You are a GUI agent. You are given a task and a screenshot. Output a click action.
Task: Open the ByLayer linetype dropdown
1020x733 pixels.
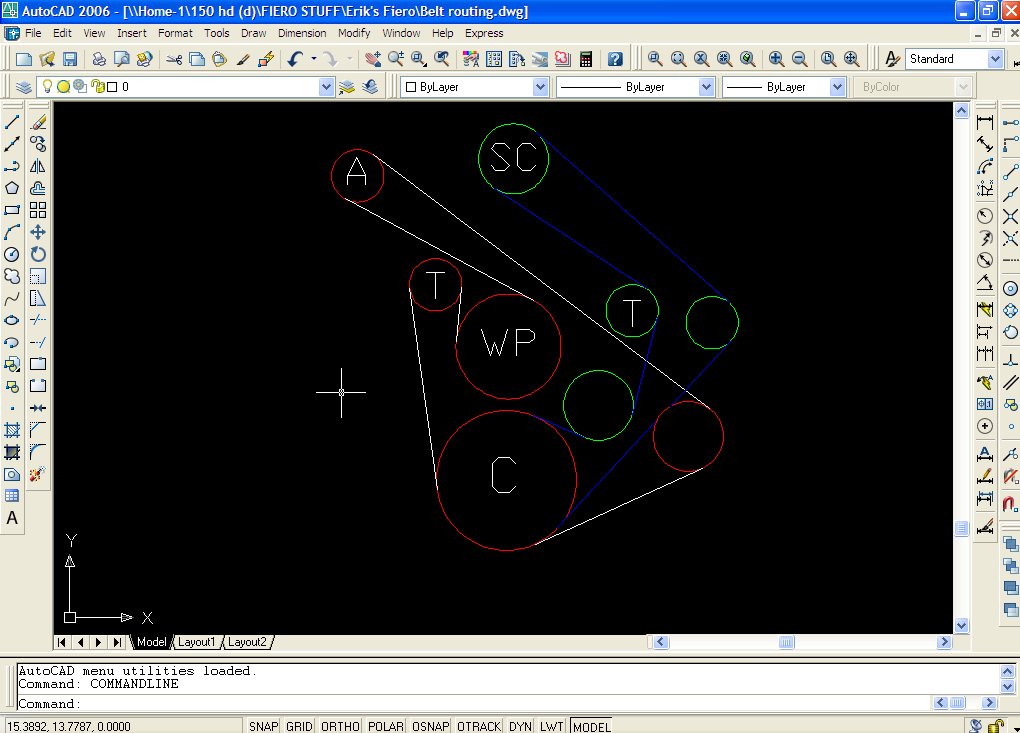click(x=706, y=87)
